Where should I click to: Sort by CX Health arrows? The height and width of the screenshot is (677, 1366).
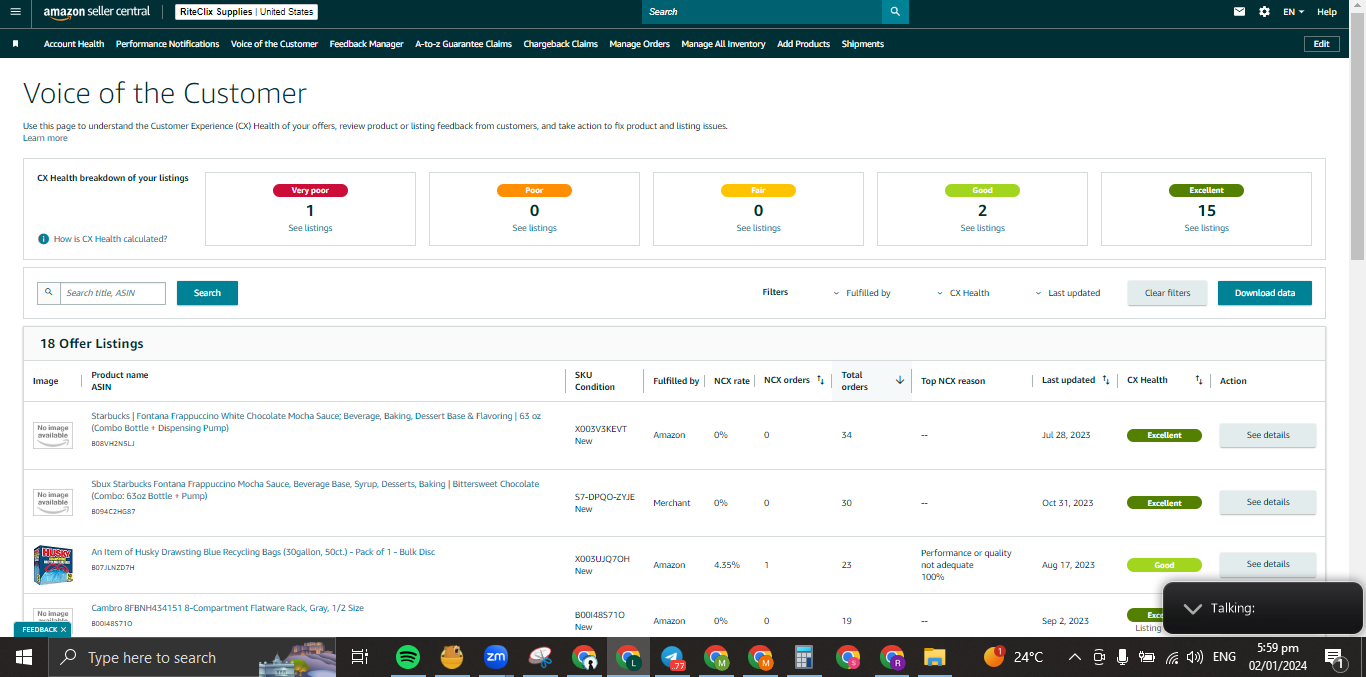coord(1199,380)
